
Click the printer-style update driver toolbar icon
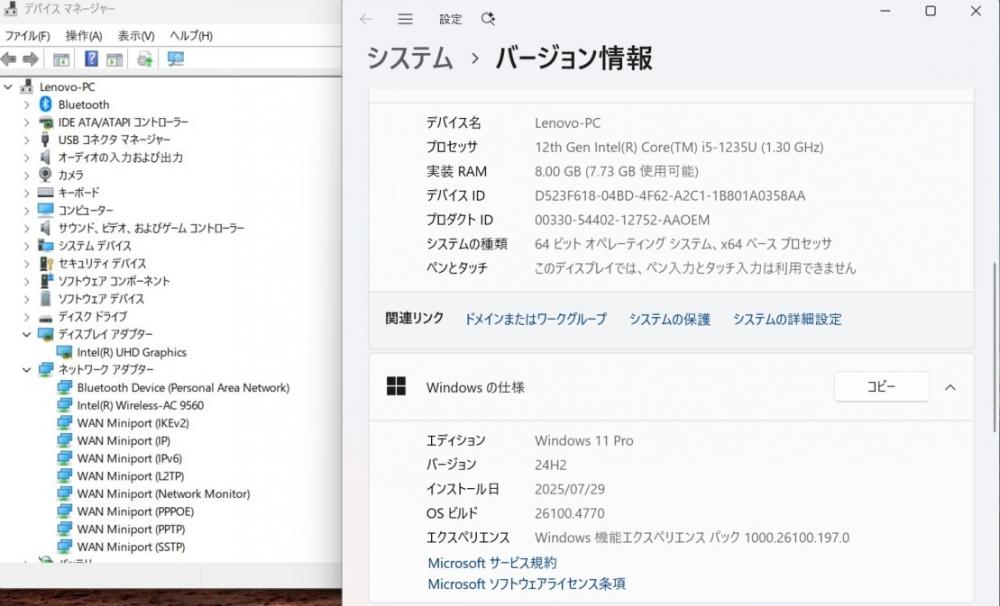pos(145,59)
